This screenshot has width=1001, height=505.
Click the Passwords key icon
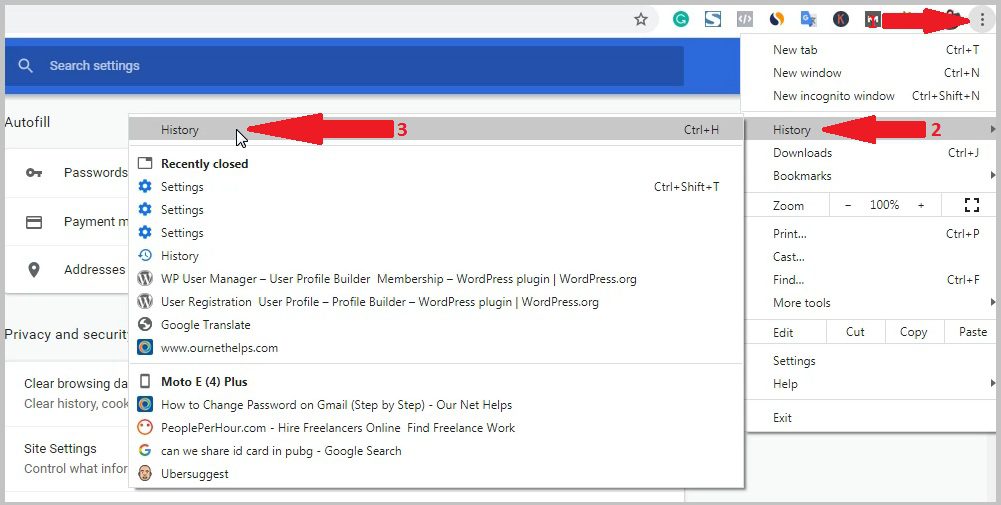[x=34, y=172]
